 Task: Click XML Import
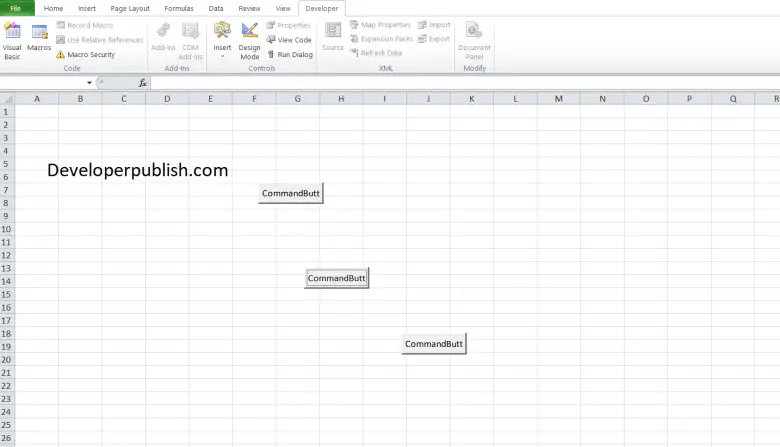pyautogui.click(x=434, y=24)
